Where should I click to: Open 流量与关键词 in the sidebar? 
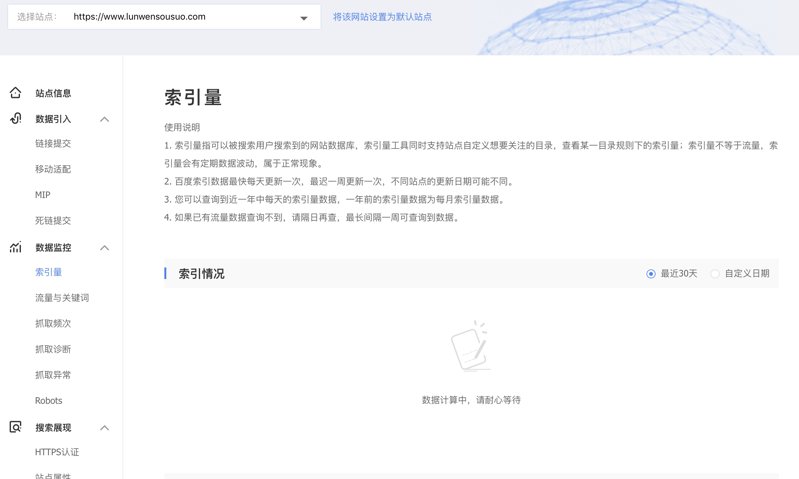(x=62, y=298)
